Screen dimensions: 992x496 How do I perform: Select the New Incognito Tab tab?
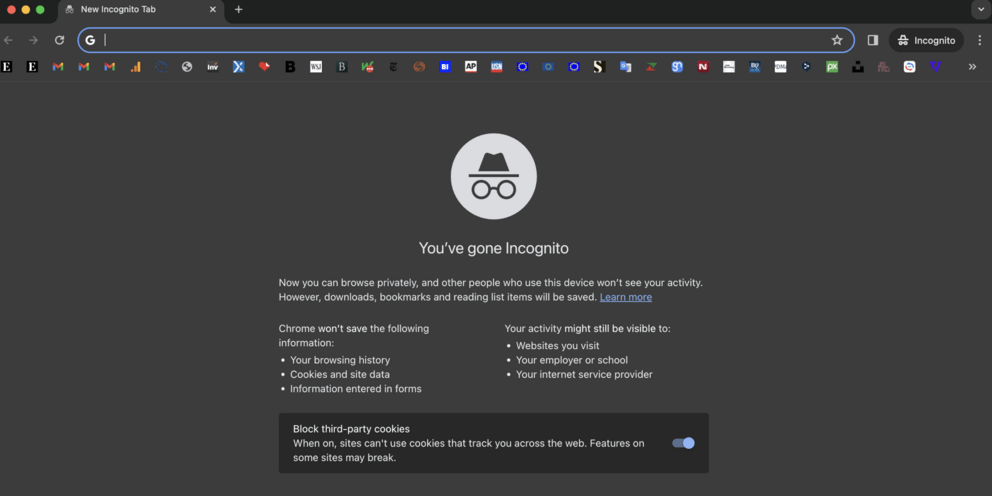point(140,10)
